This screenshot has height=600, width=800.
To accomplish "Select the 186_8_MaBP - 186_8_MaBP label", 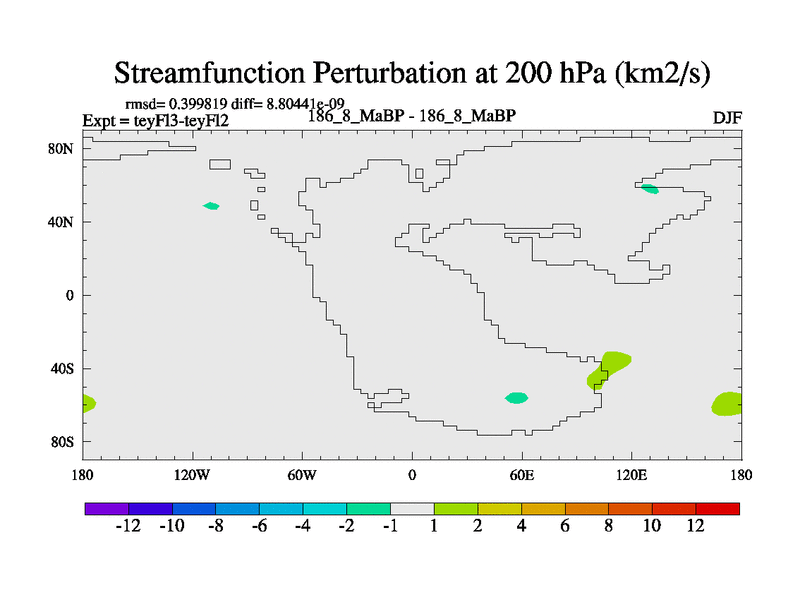I will [411, 116].
